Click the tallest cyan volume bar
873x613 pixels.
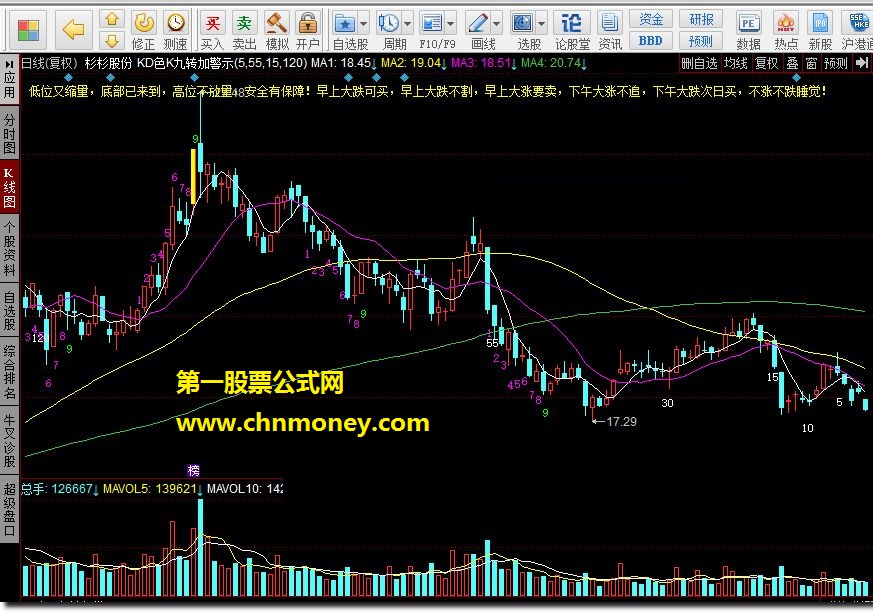click(200, 548)
